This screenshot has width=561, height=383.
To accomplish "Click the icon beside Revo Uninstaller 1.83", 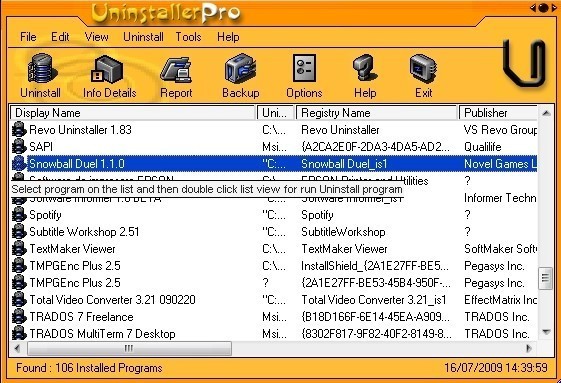I will (19, 130).
